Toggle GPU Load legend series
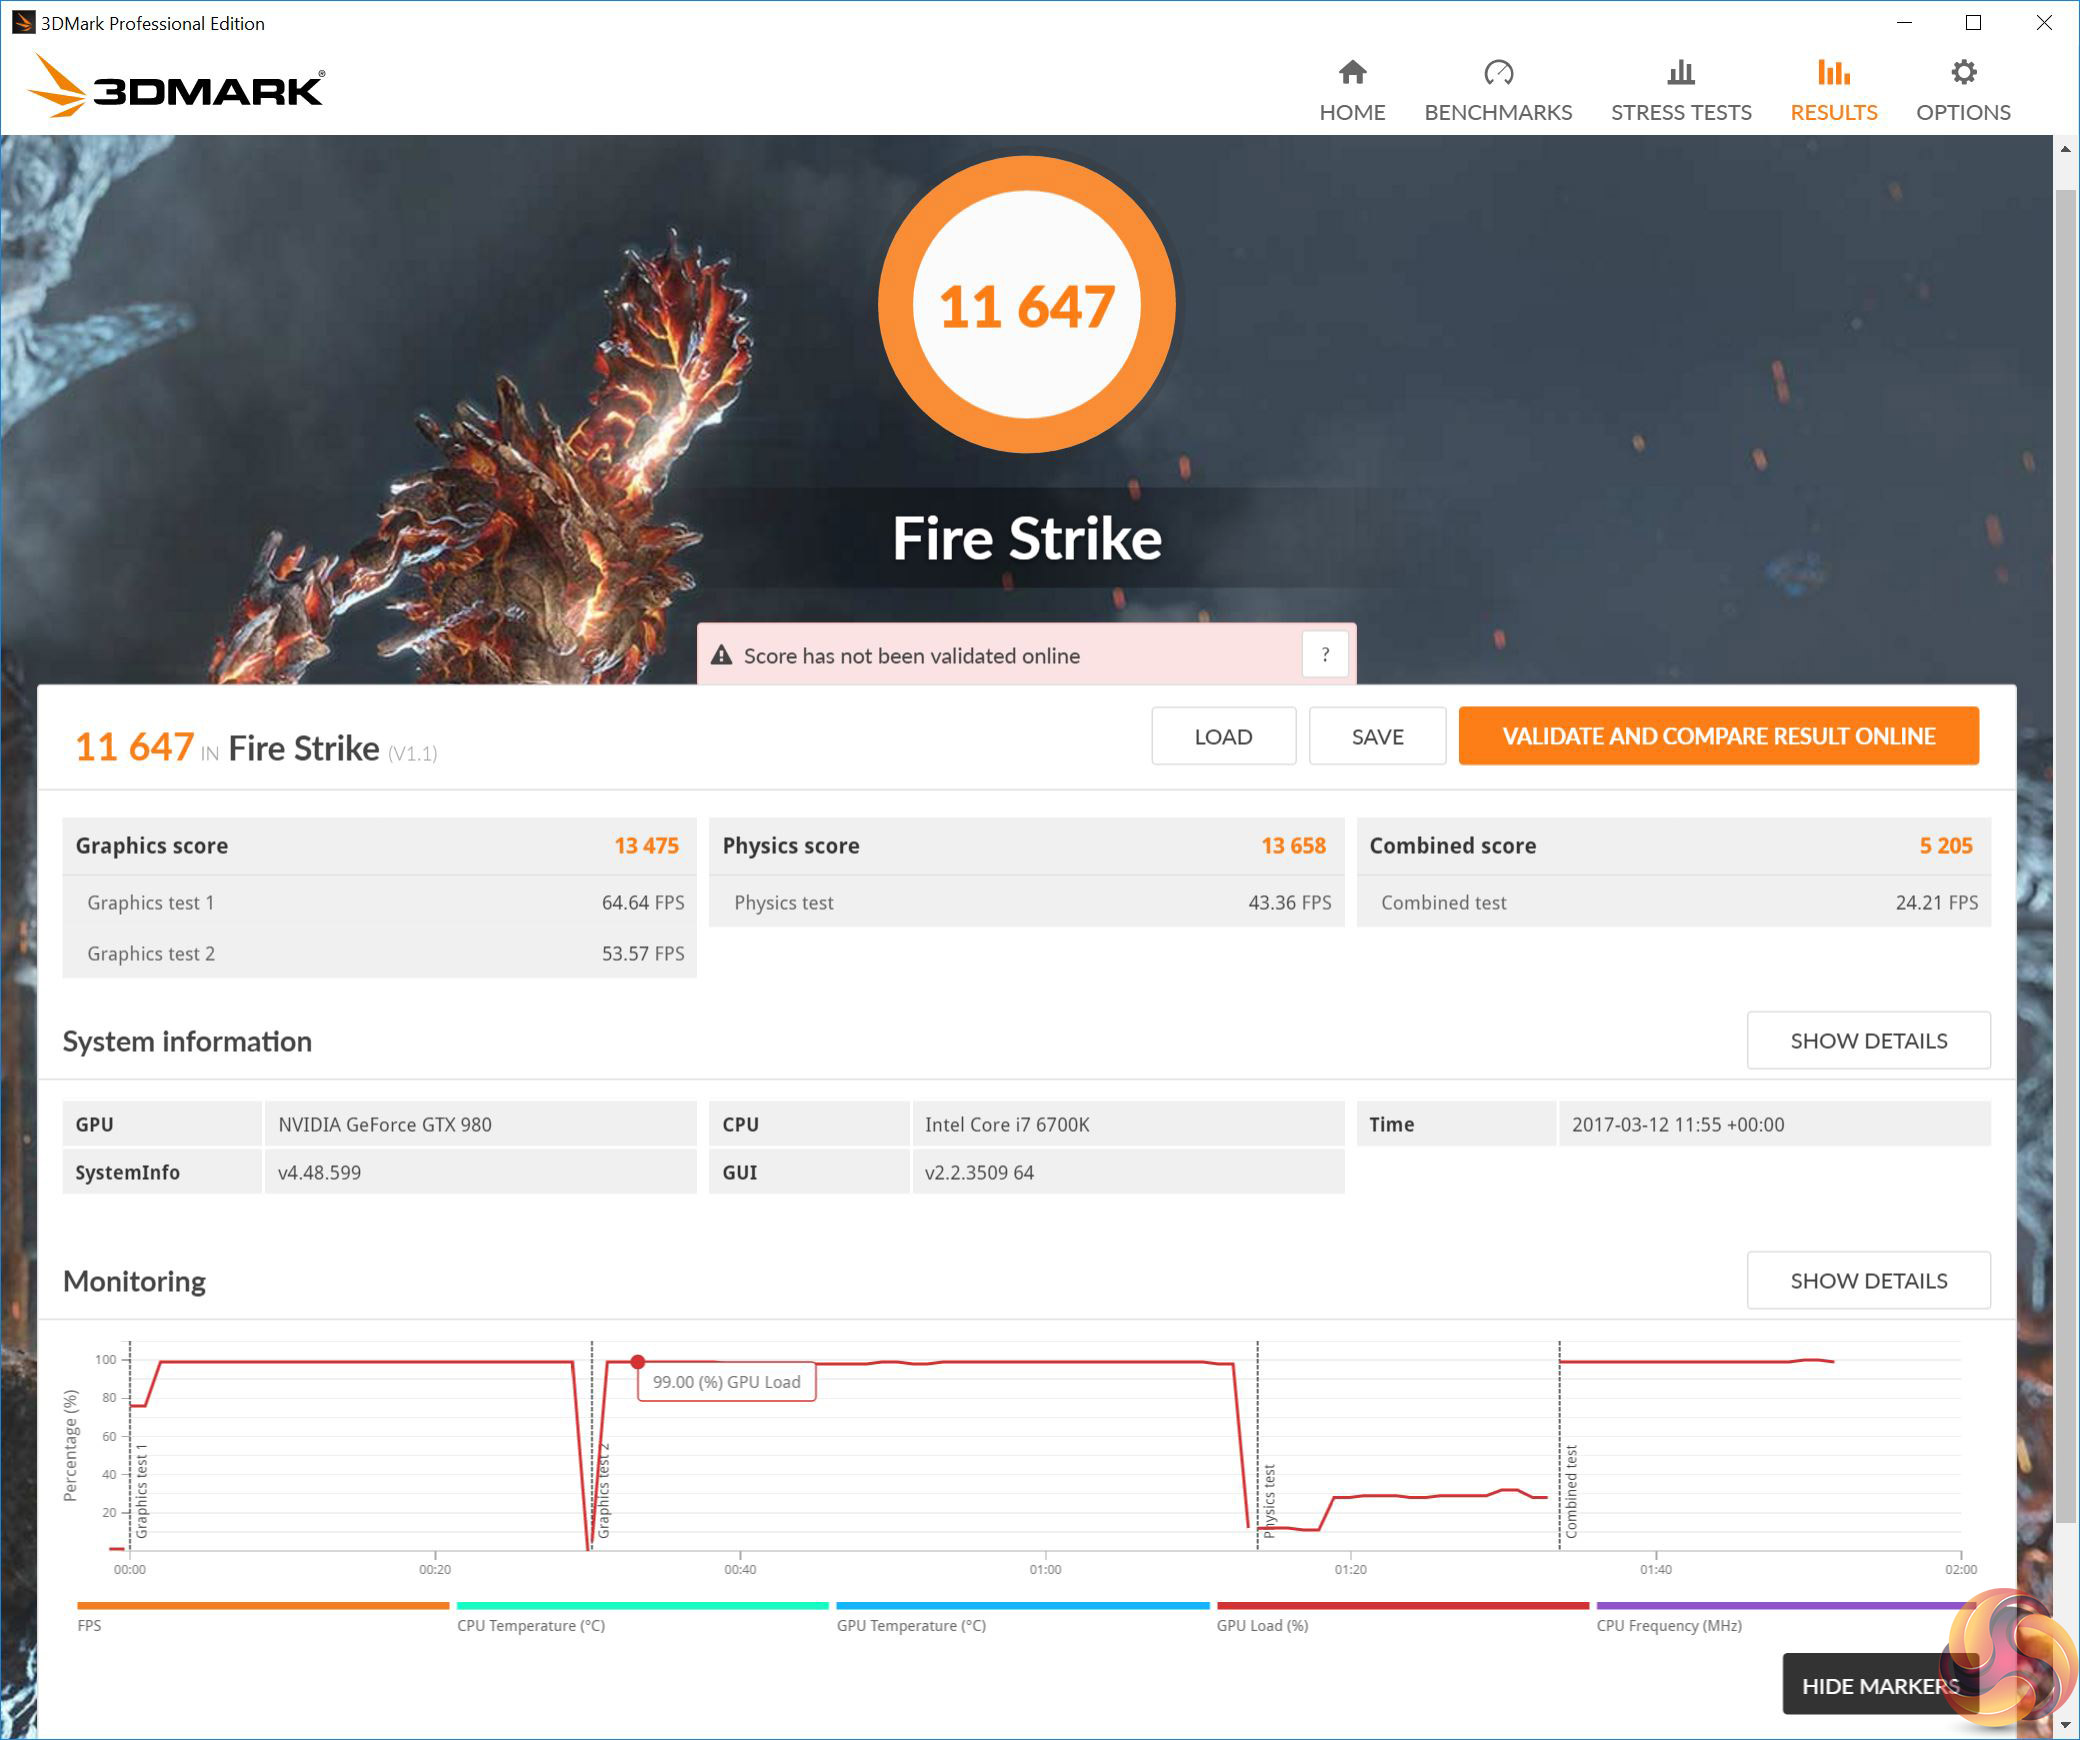Screen dimensions: 2080x1740 (1262, 1625)
